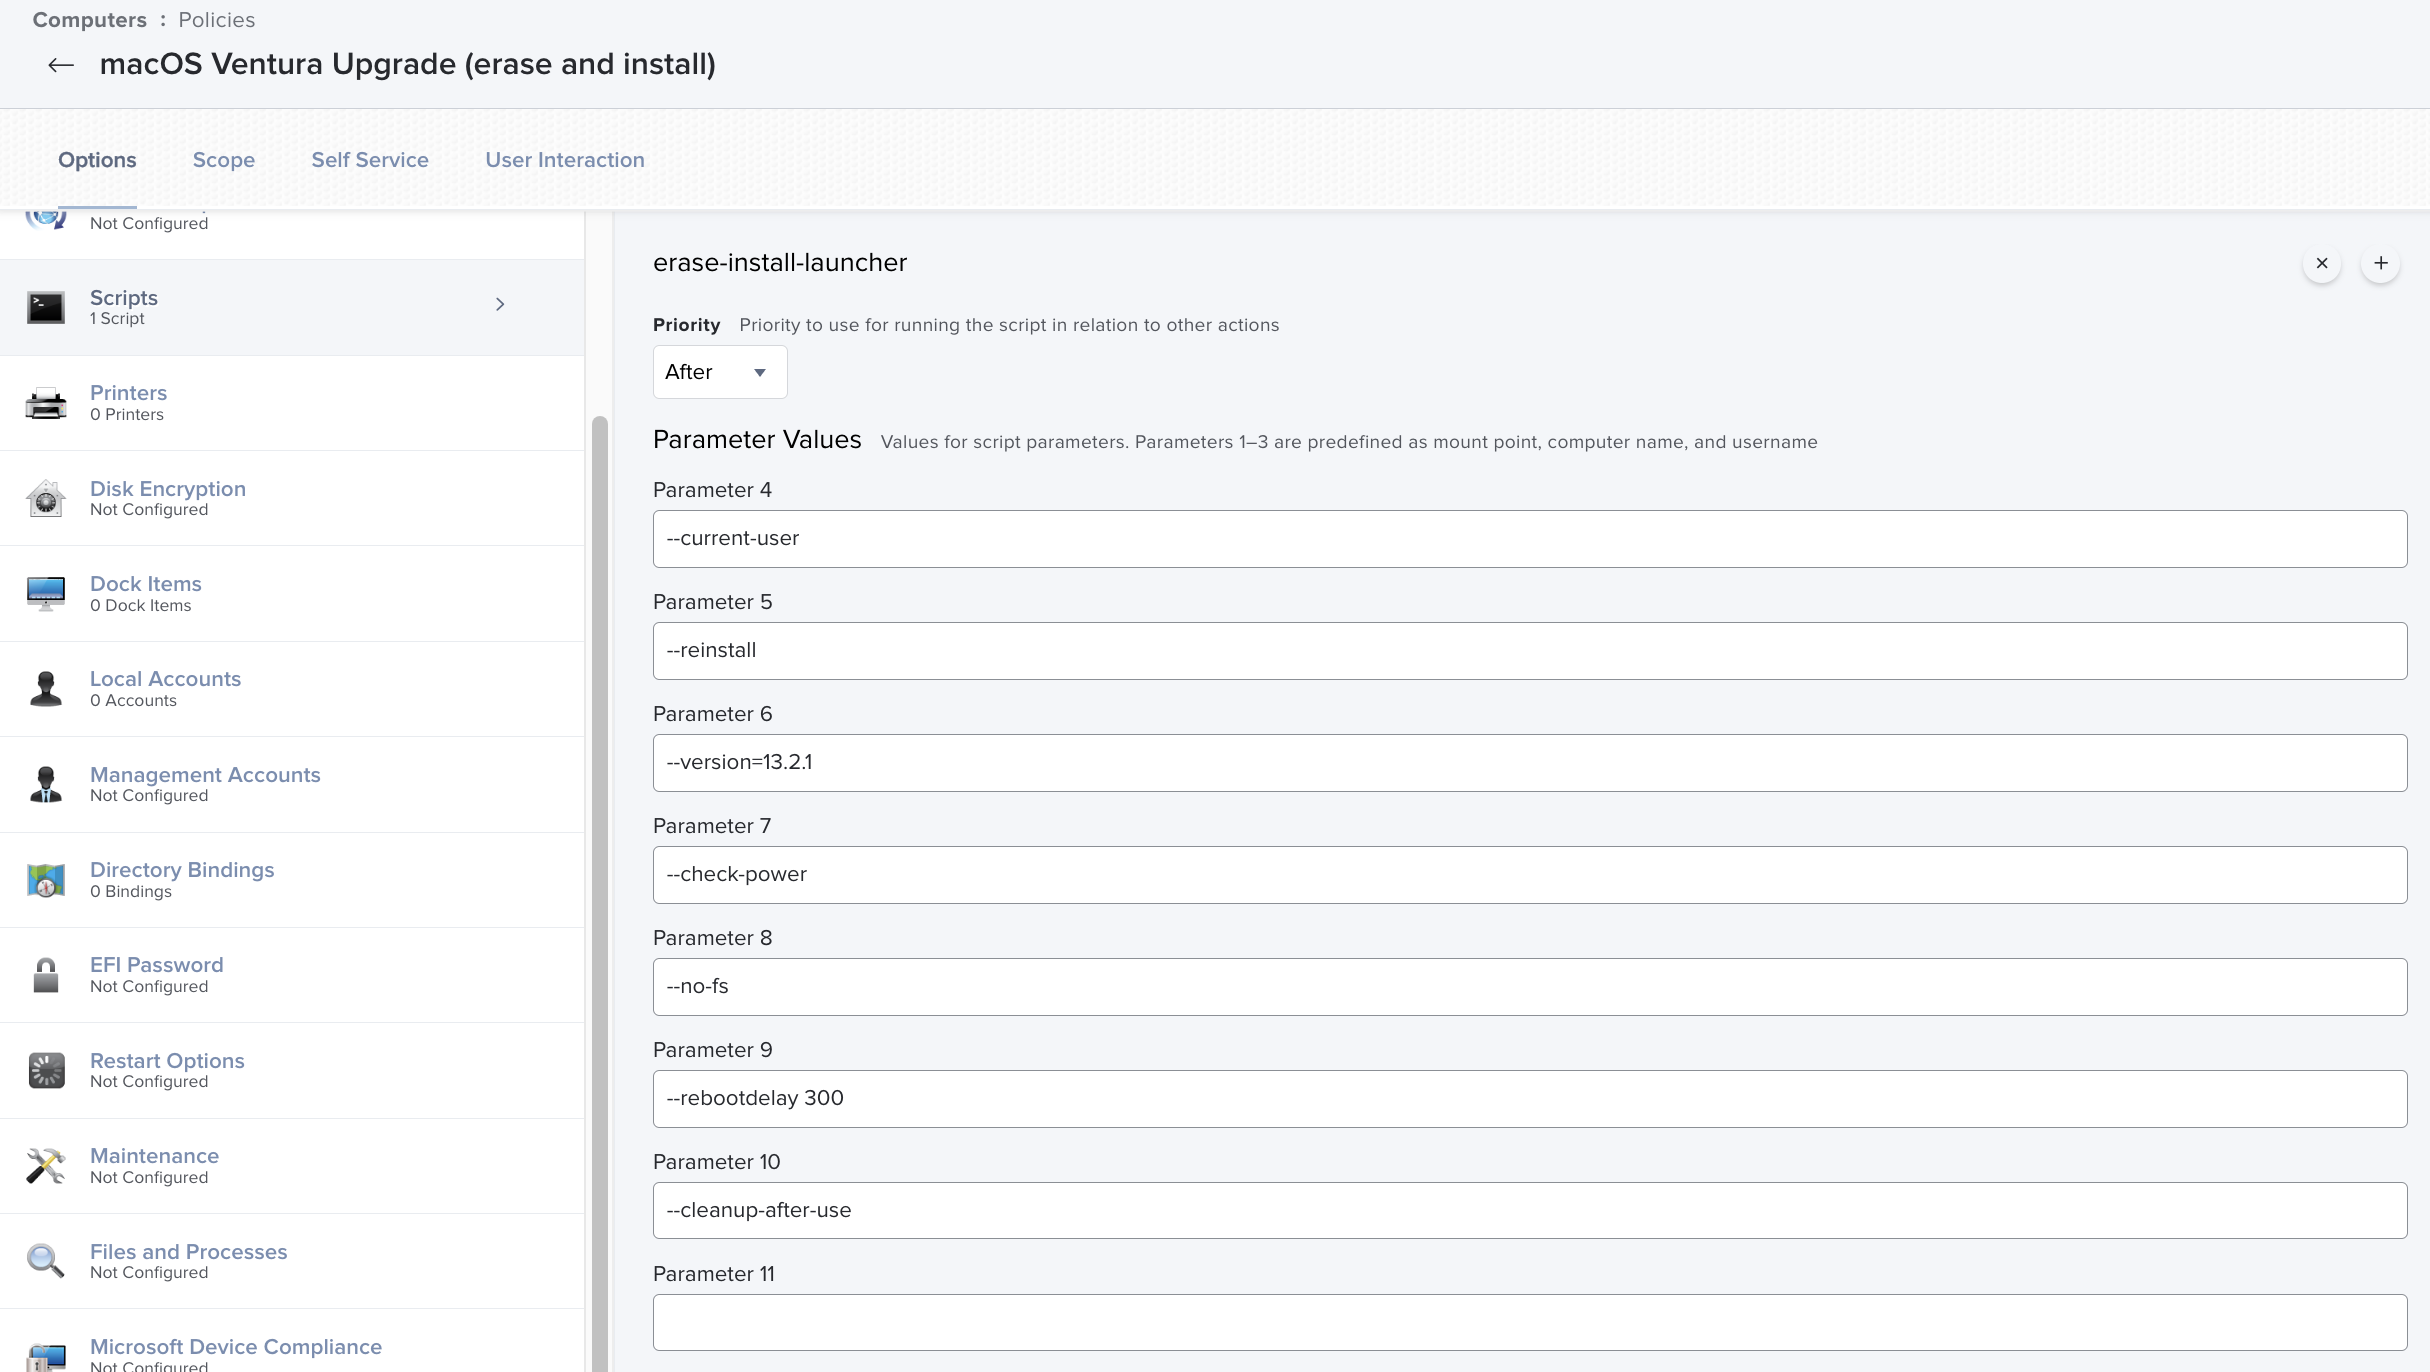Click the Management Accounts suit icon

[45, 784]
